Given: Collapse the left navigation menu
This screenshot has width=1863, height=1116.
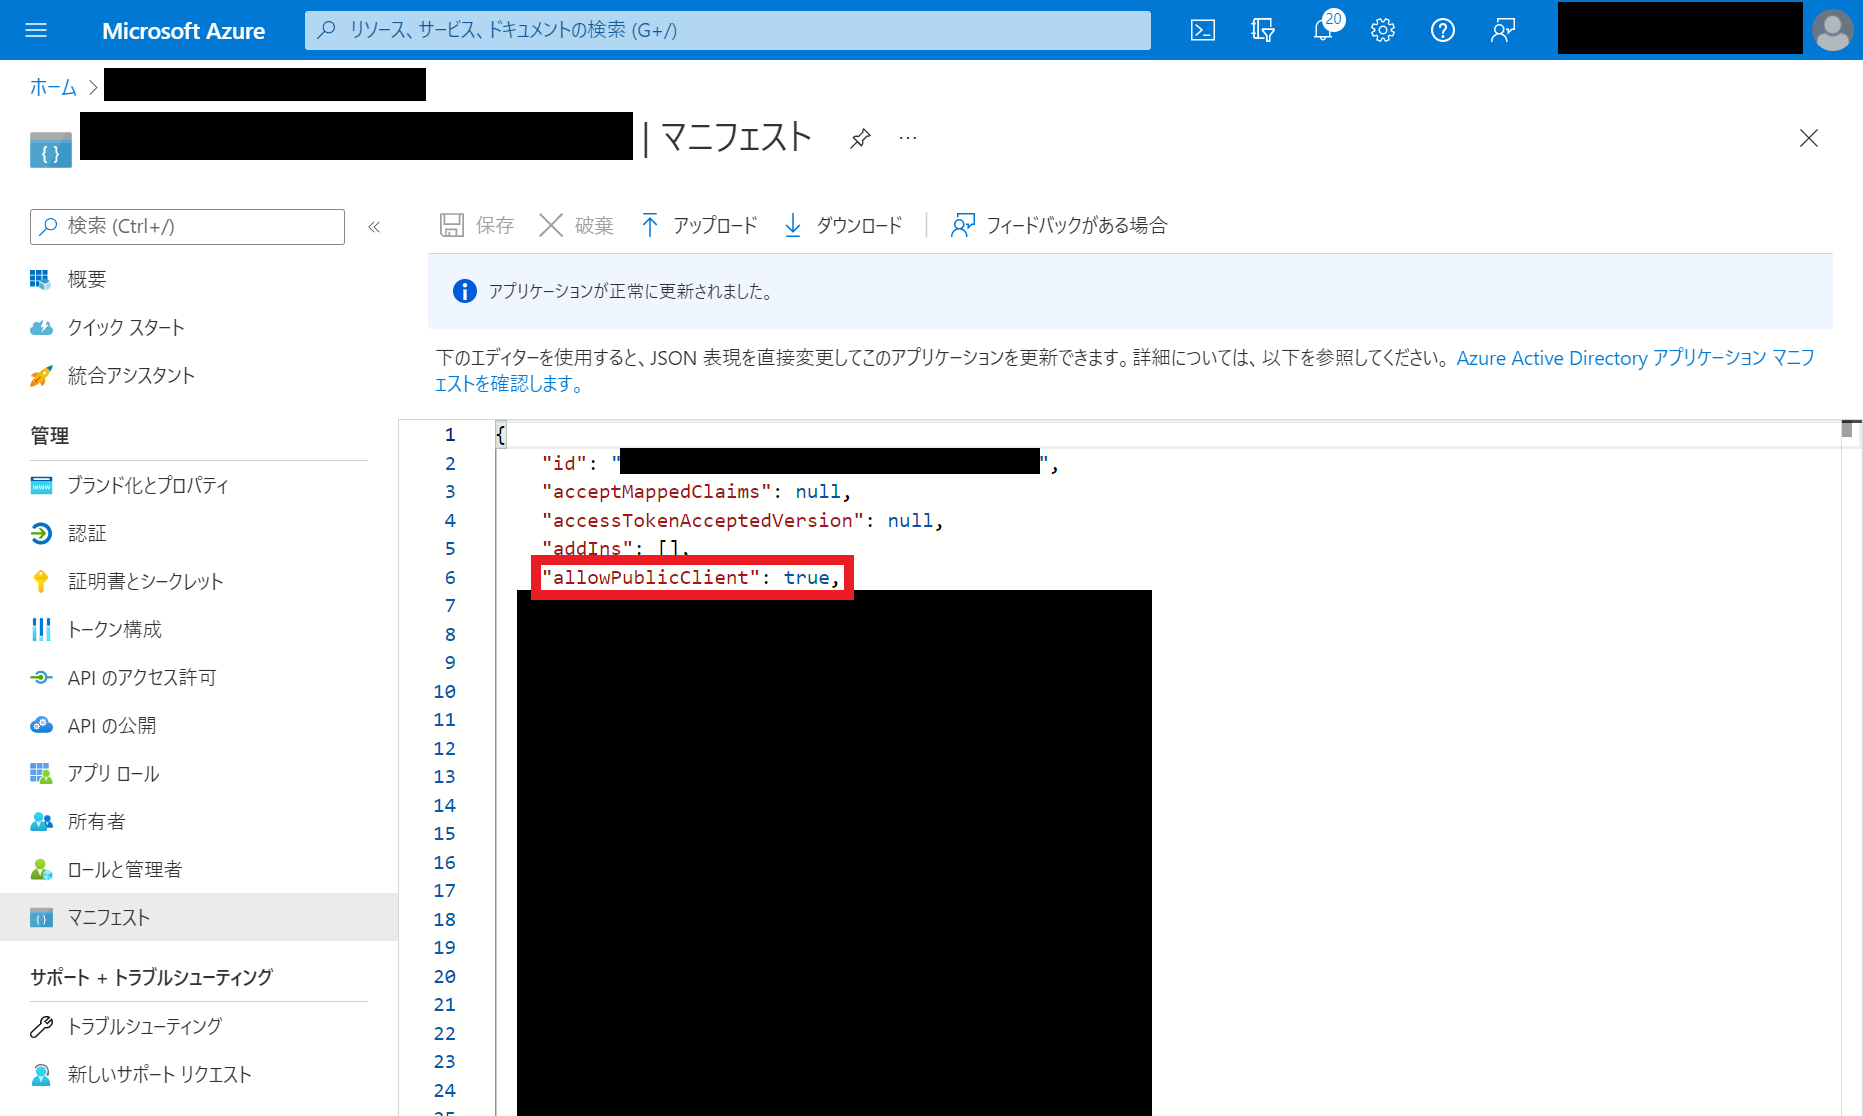Looking at the screenshot, I should pos(375,227).
